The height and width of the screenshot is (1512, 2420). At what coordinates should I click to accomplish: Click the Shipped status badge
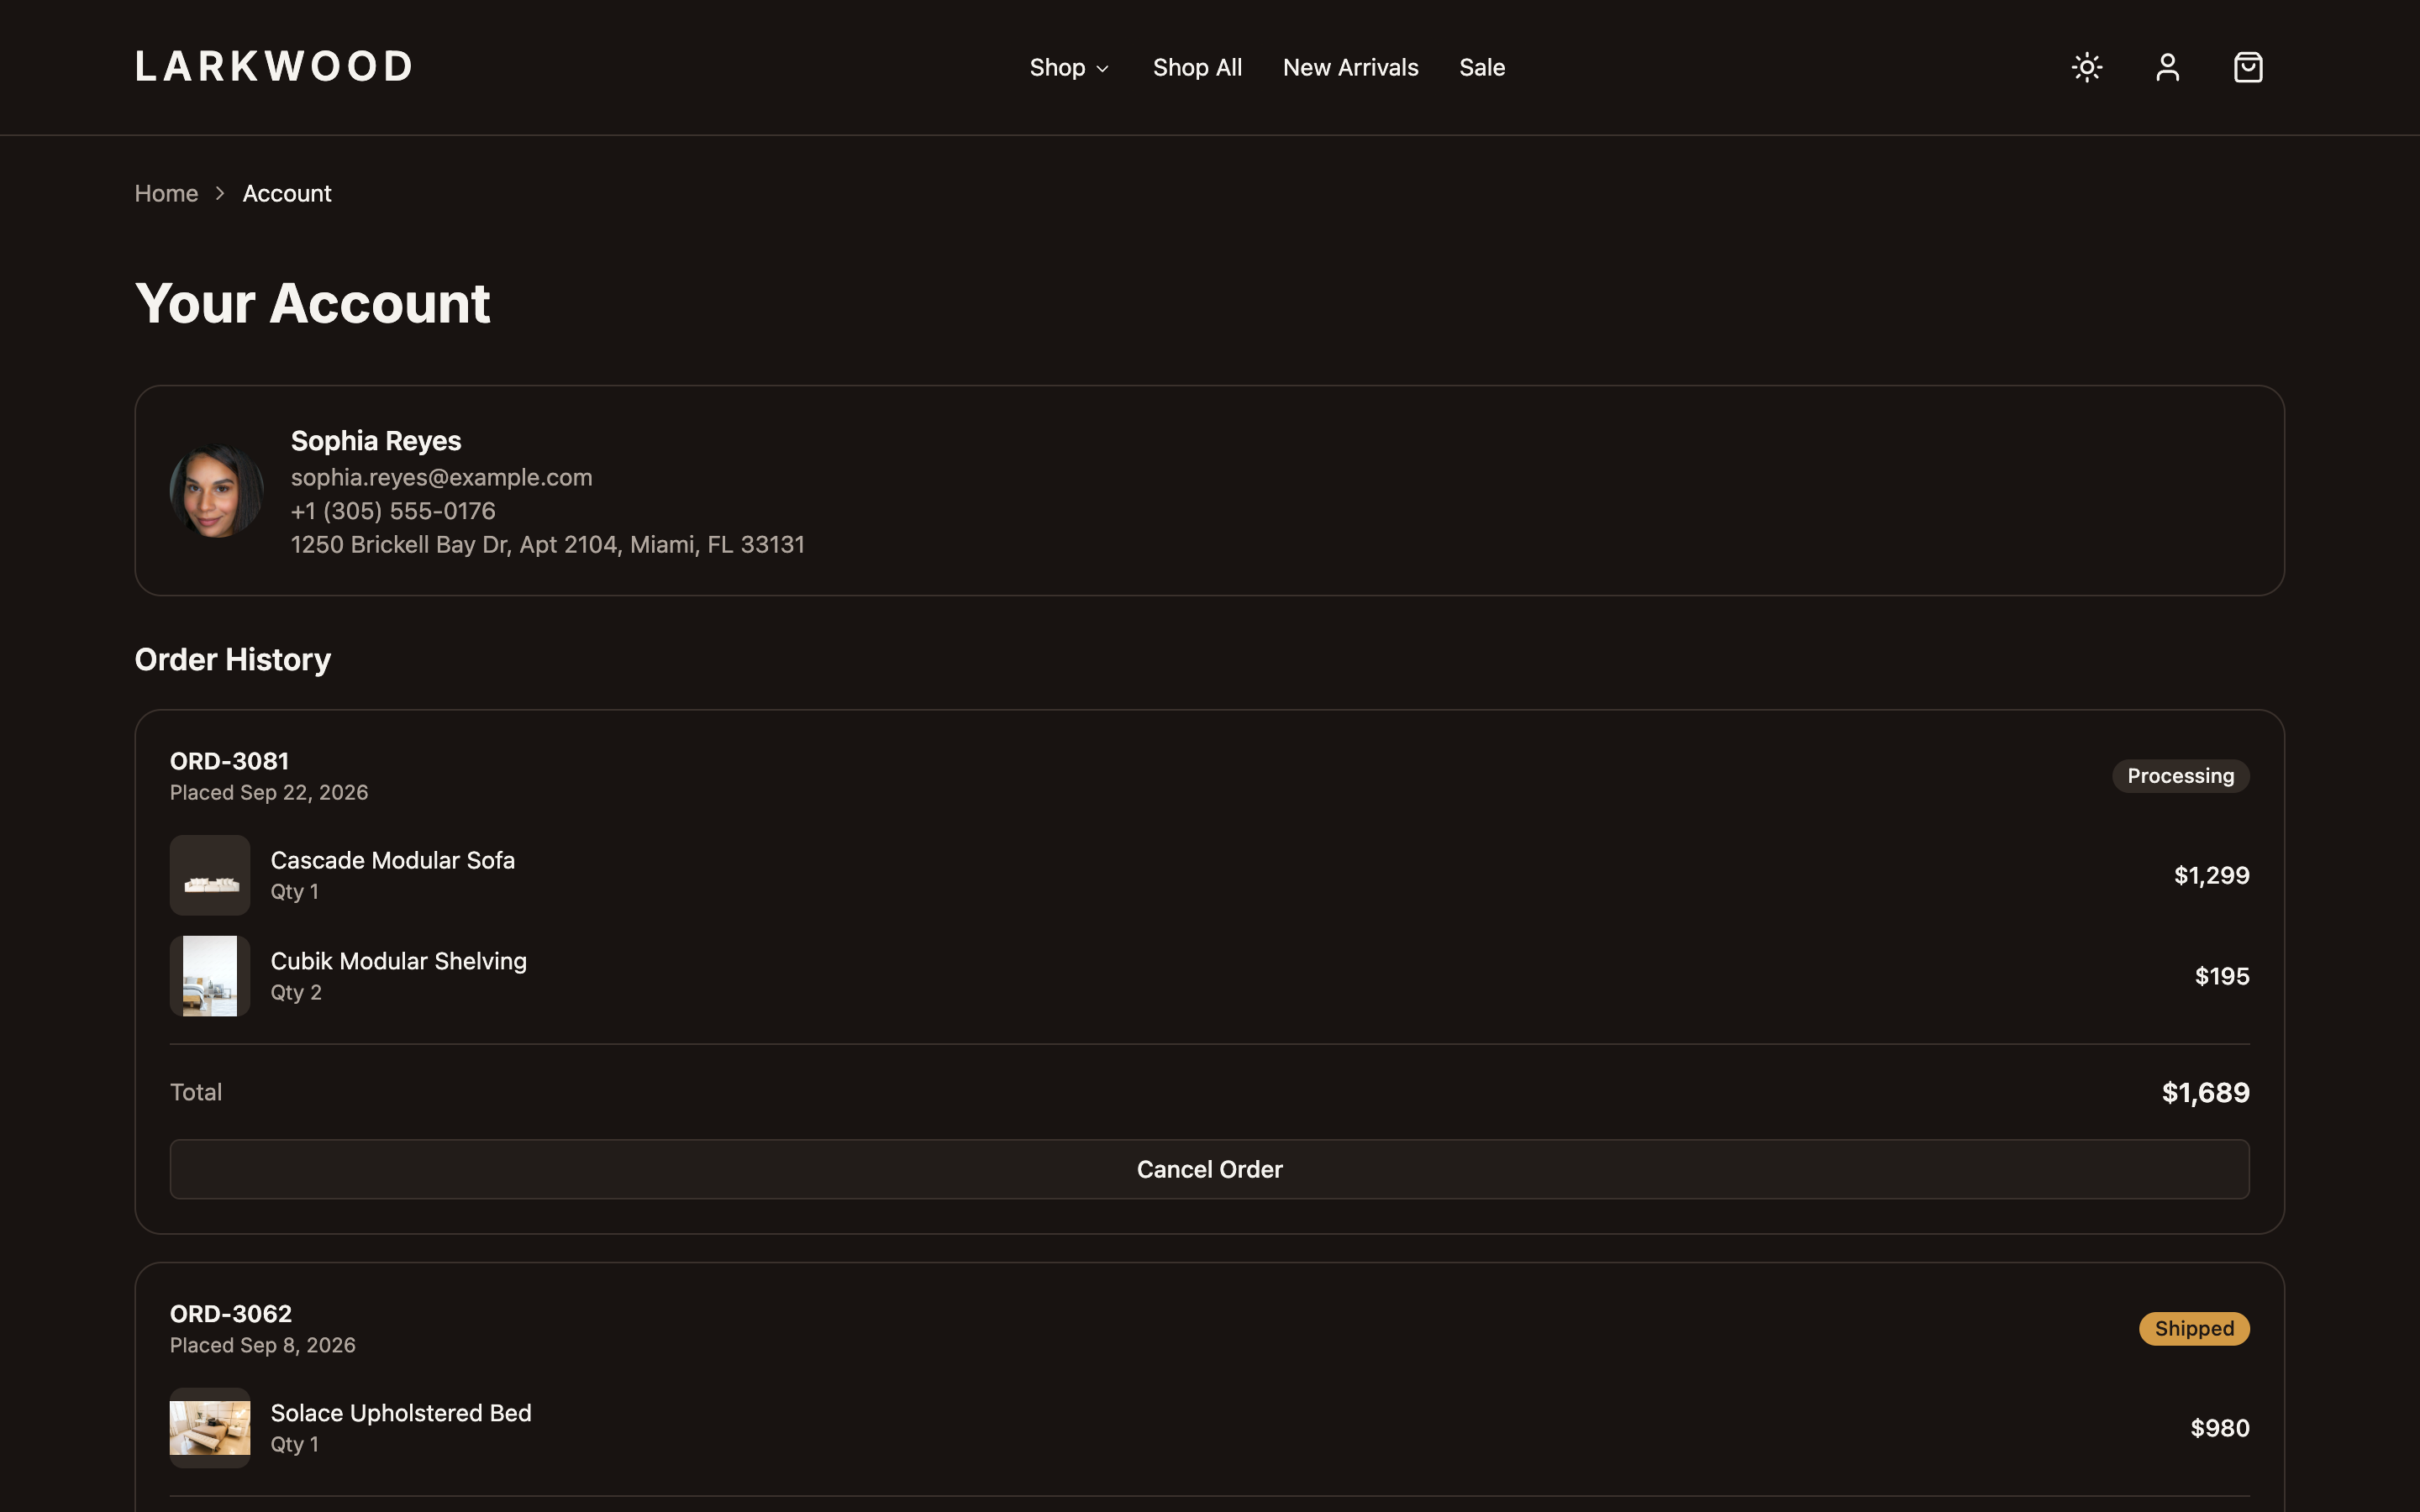click(2194, 1328)
